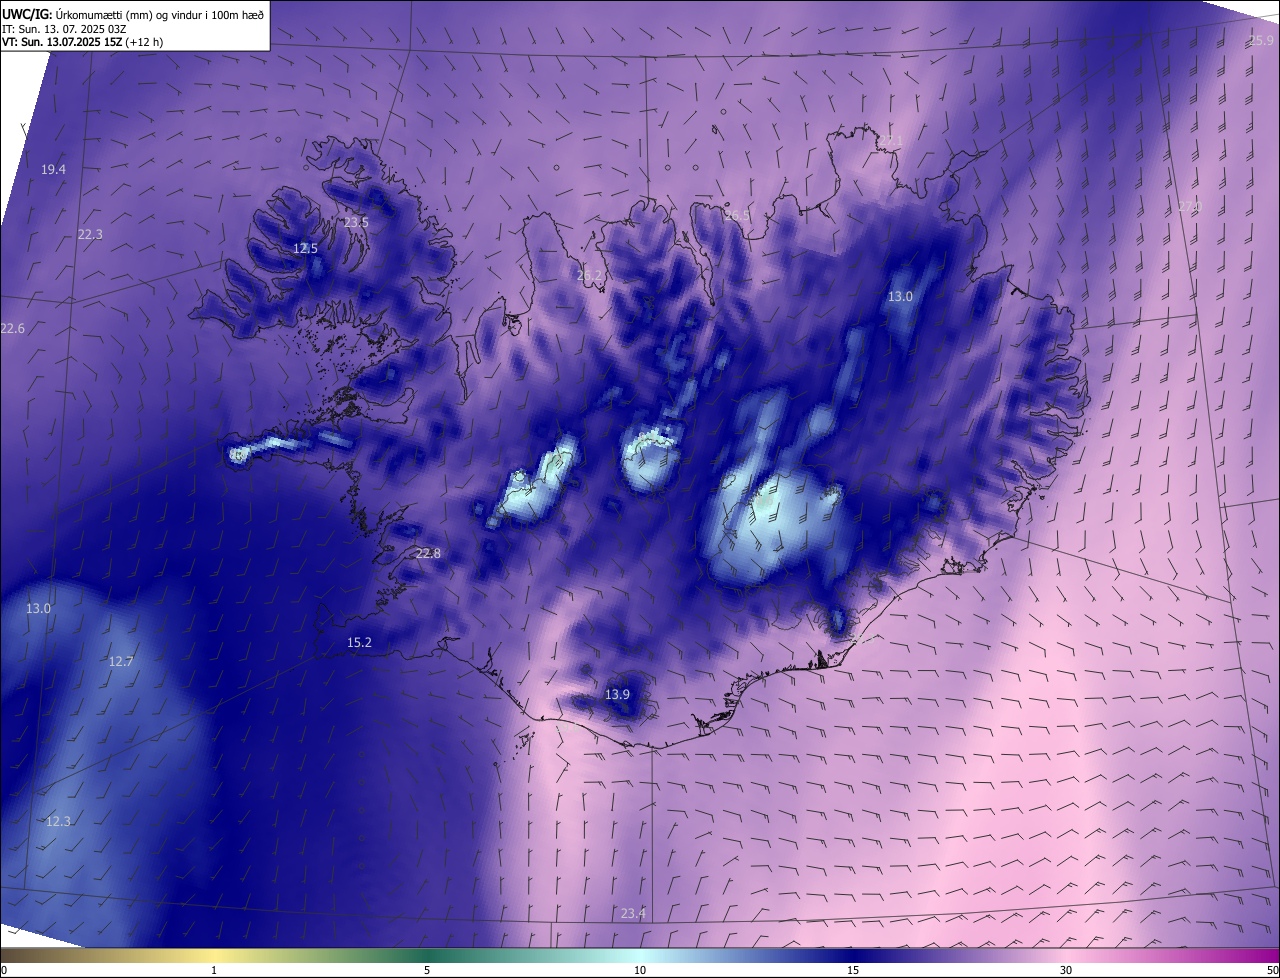The image size is (1280, 978).
Task: Click the 22.8 value label on the map
Action: [428, 553]
